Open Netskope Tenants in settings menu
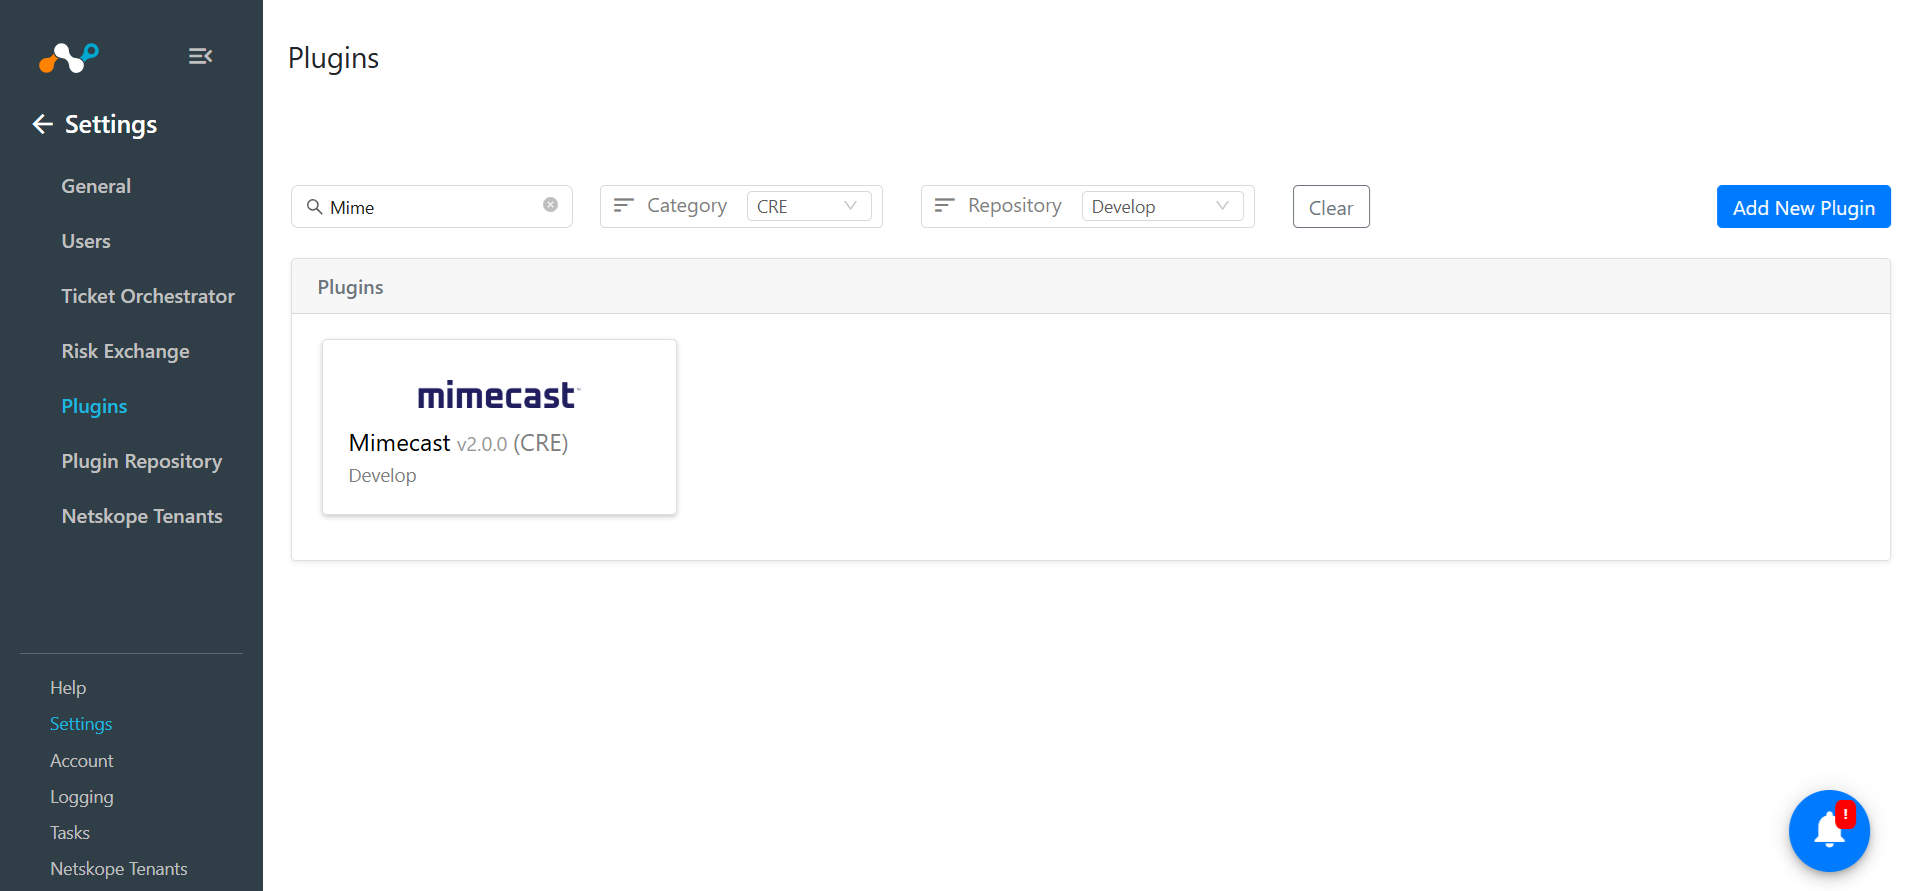This screenshot has height=891, width=1911. pos(142,516)
